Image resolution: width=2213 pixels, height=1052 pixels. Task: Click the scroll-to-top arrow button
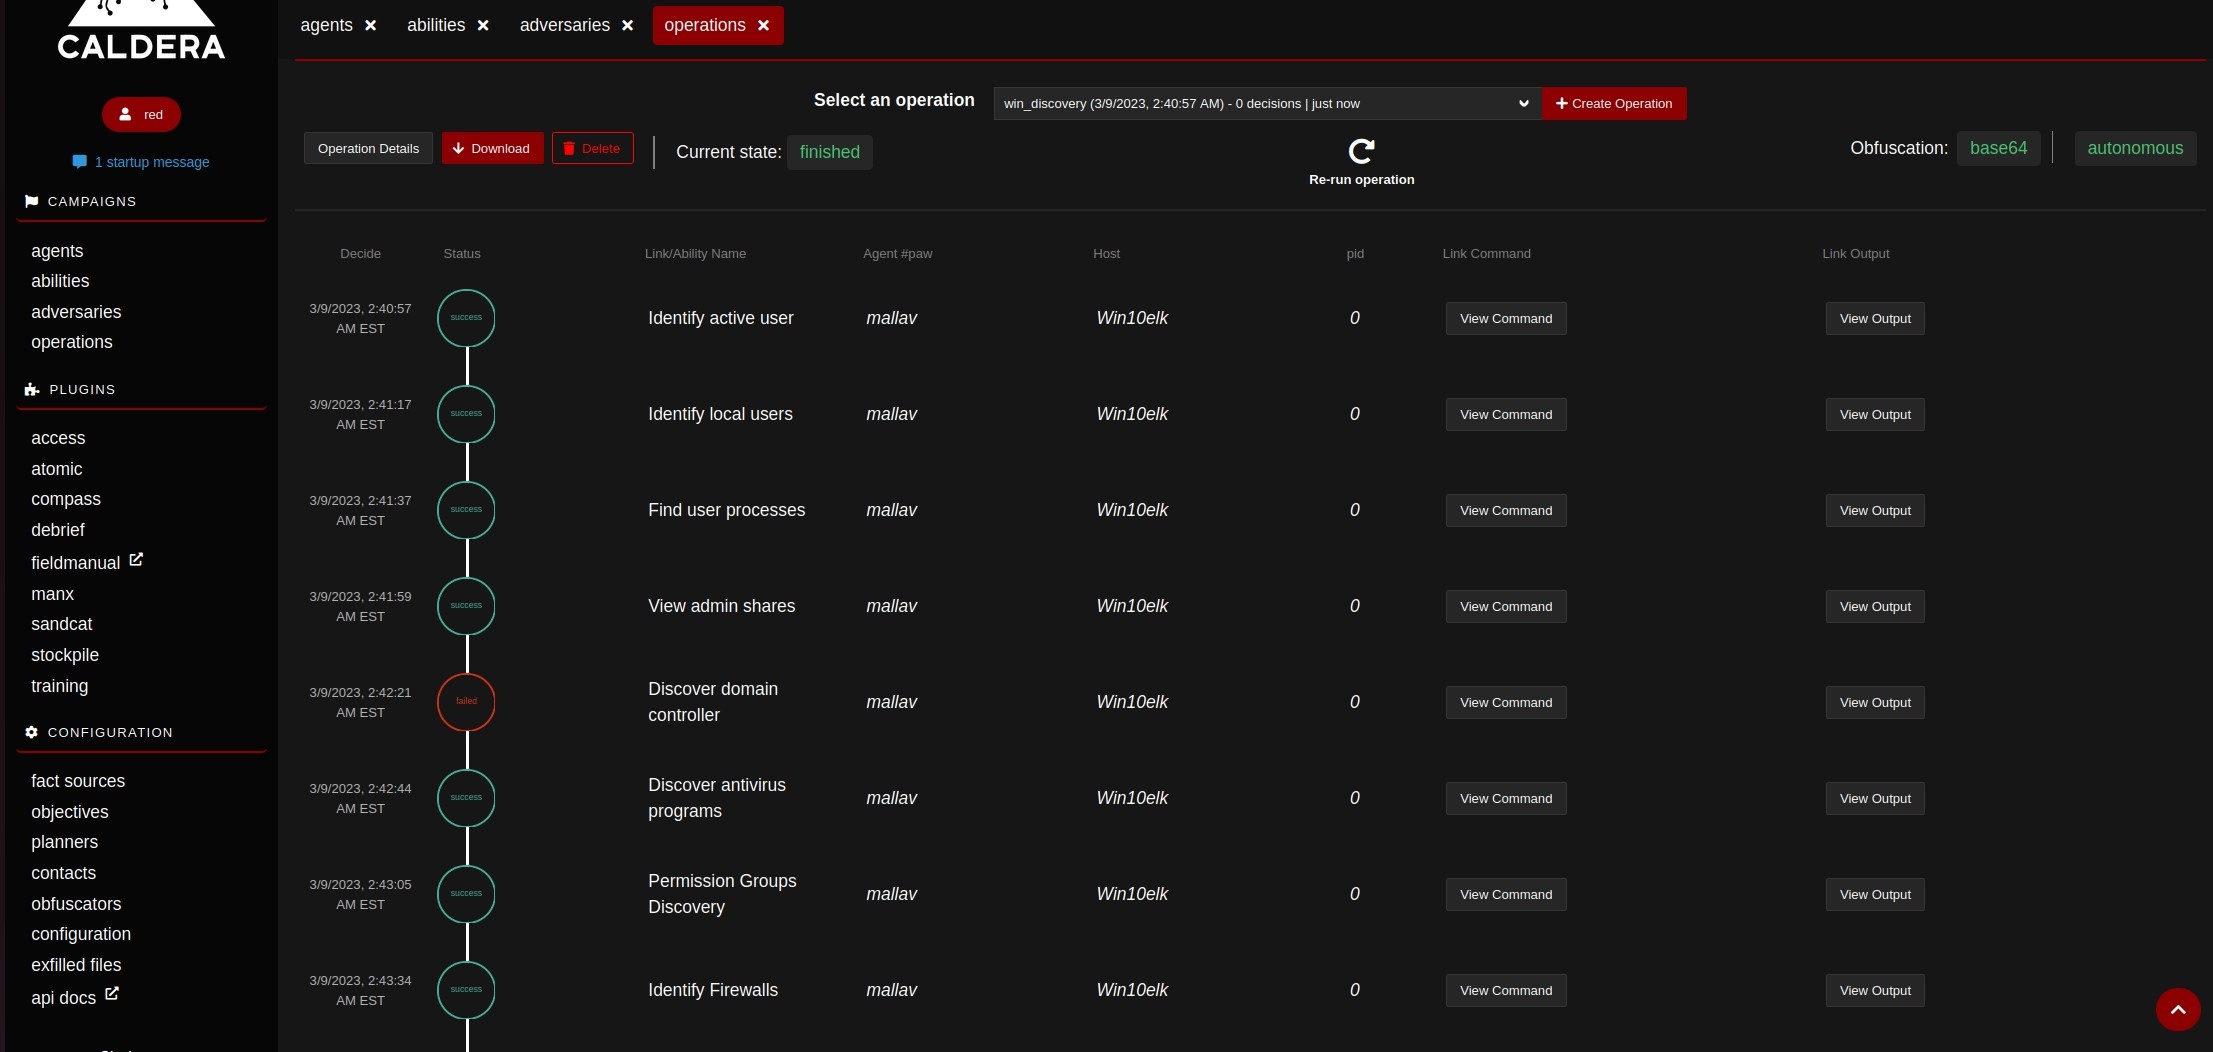pyautogui.click(x=2178, y=1010)
